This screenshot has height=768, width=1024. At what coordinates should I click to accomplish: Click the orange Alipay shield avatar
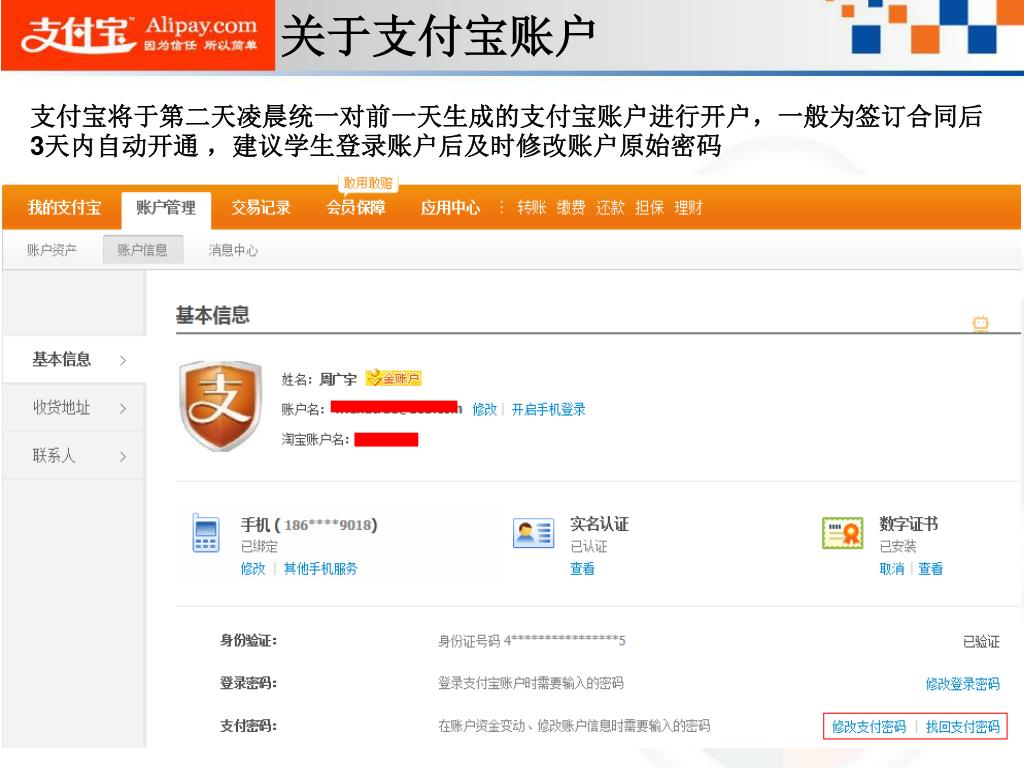pos(221,406)
